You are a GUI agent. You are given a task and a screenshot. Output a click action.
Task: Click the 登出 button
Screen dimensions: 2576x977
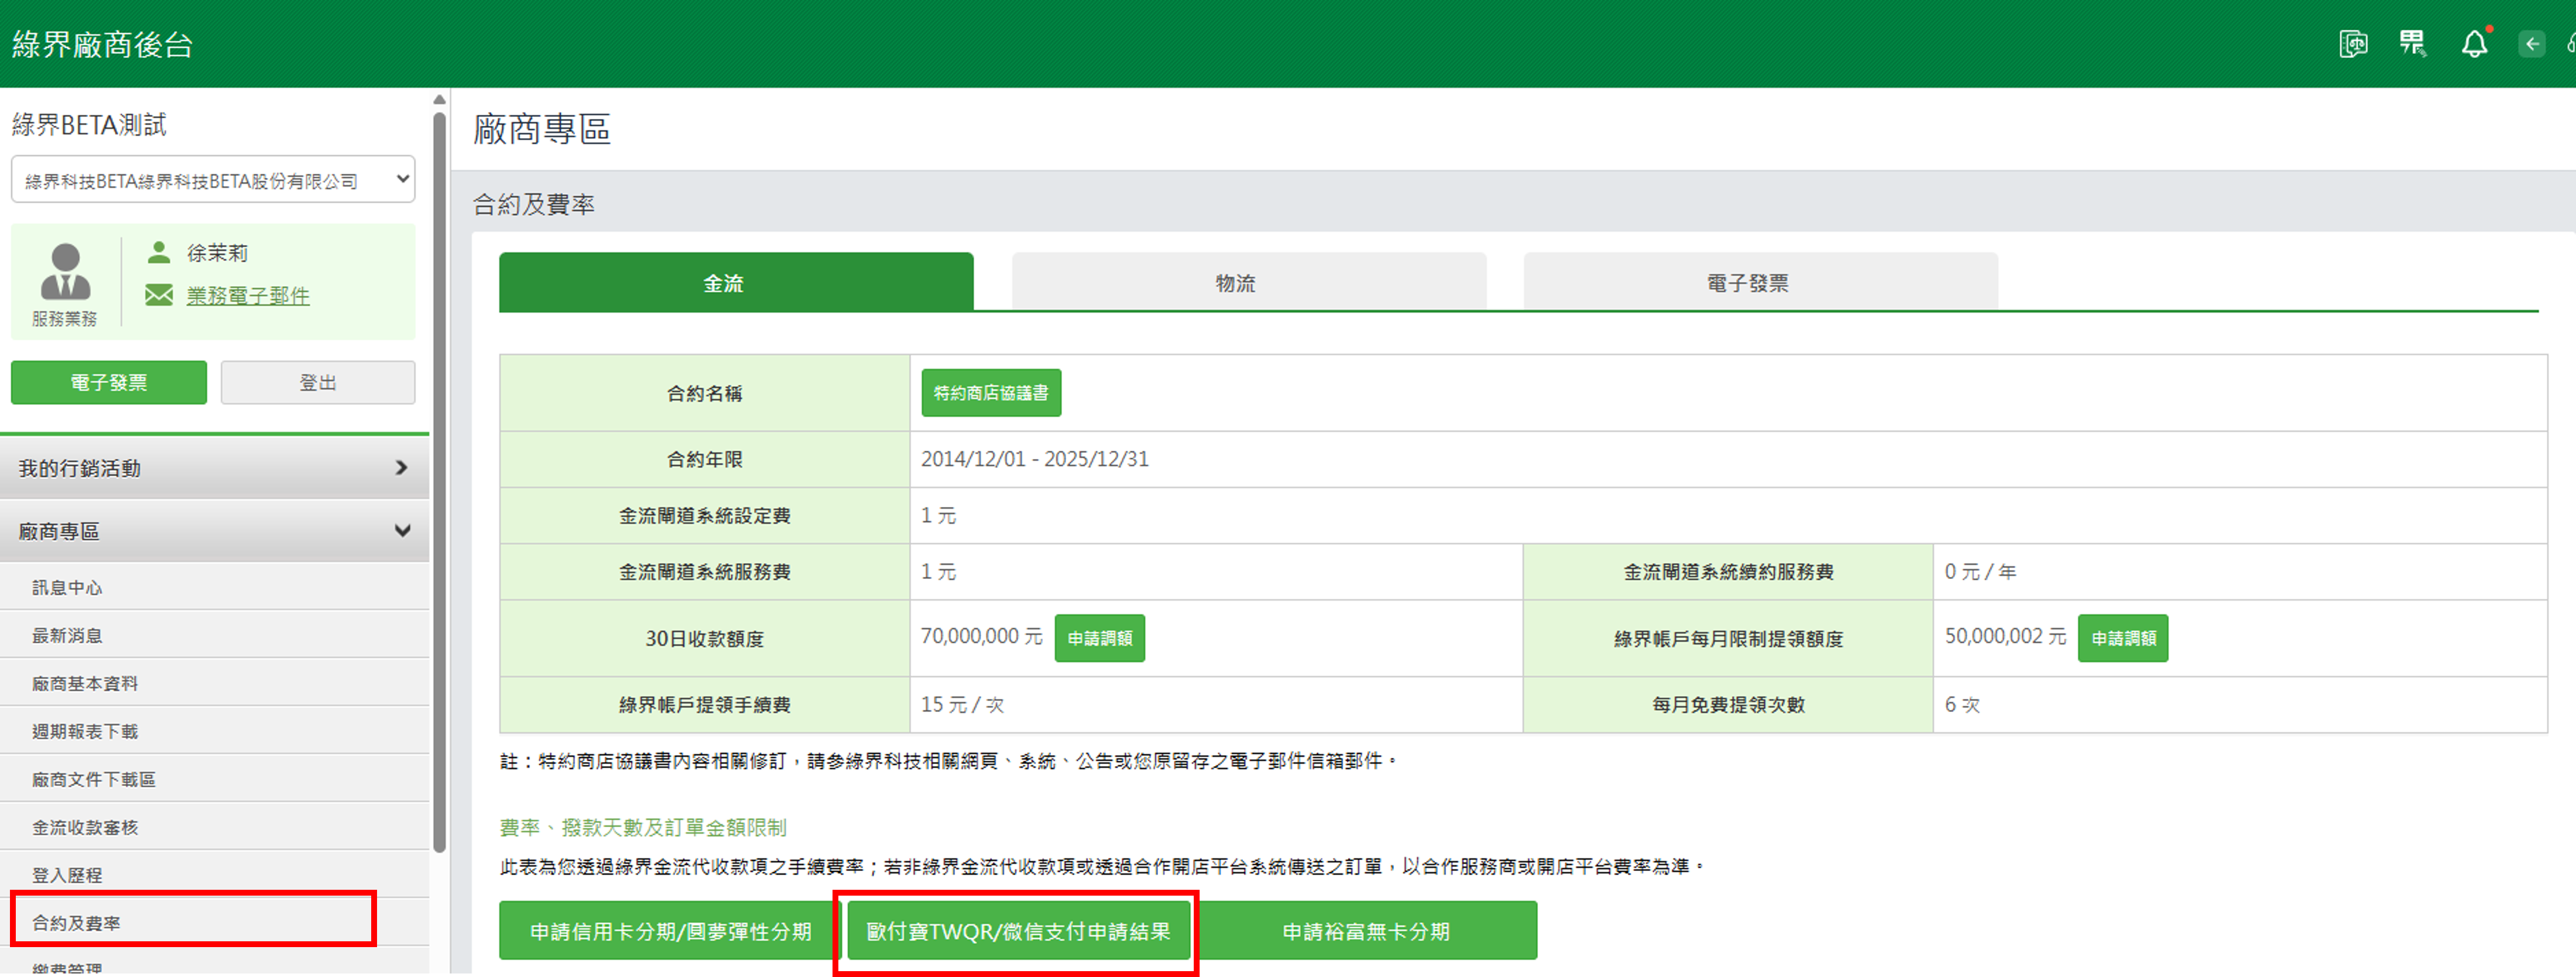[317, 383]
